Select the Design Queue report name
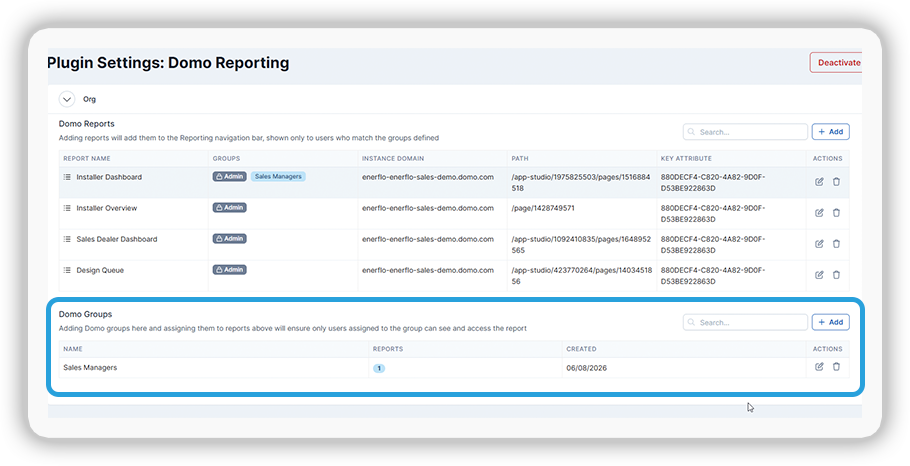The width and height of the screenshot is (910, 466). pos(100,270)
